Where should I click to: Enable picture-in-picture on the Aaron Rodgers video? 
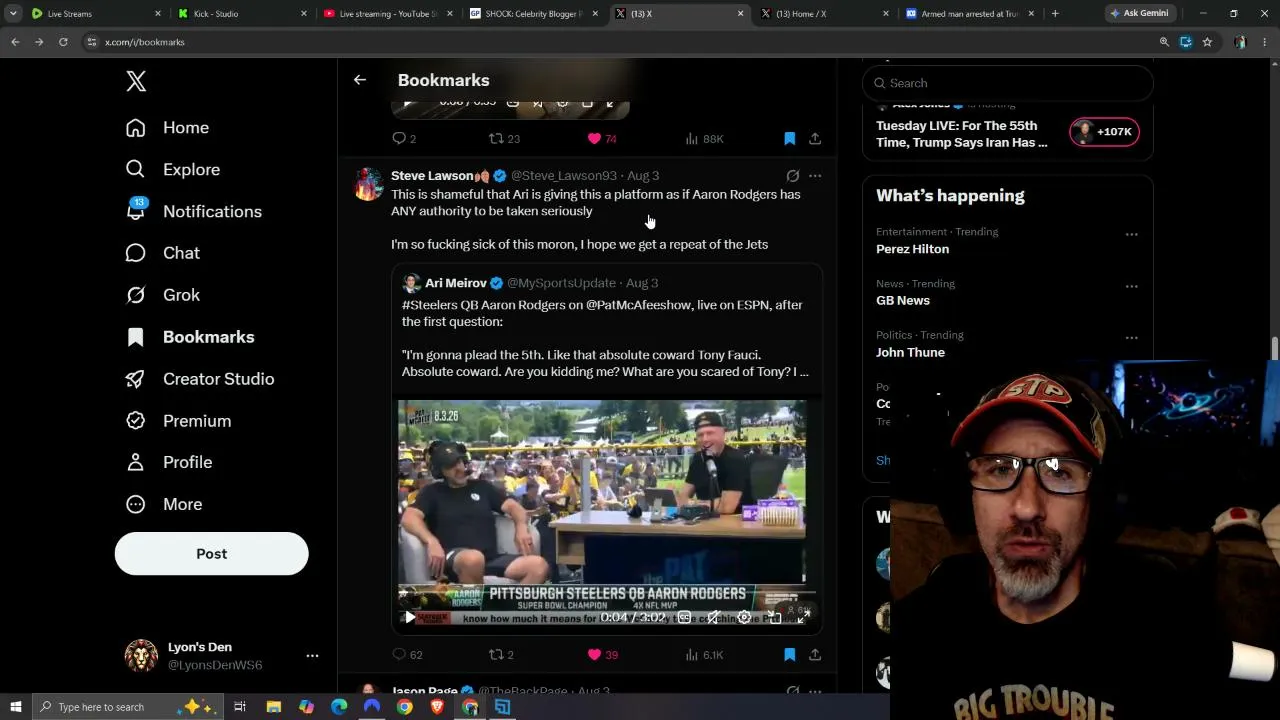click(x=773, y=618)
